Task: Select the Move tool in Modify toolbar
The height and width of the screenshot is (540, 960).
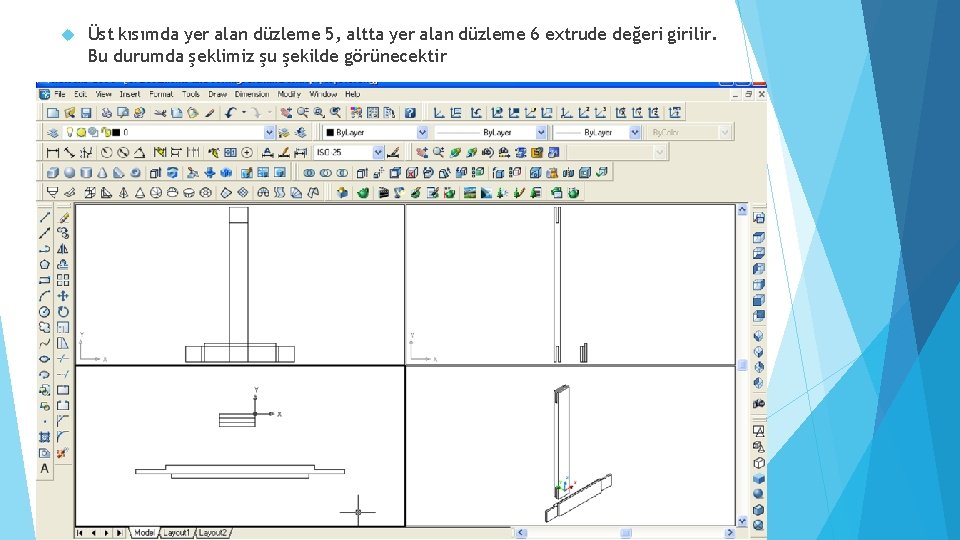Action: (x=63, y=296)
